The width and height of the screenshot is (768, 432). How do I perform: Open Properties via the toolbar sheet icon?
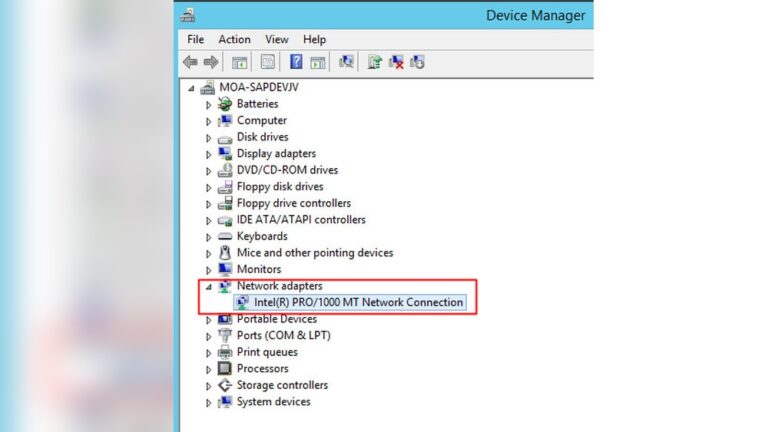click(x=267, y=62)
